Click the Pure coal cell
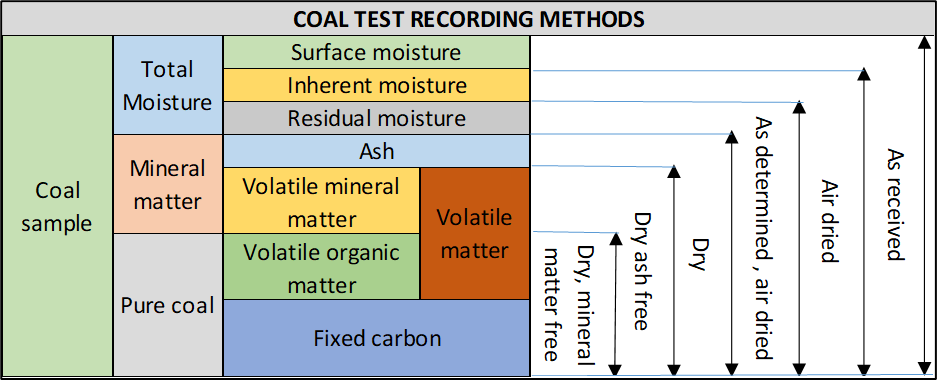This screenshot has height=380, width=937. pyautogui.click(x=168, y=305)
